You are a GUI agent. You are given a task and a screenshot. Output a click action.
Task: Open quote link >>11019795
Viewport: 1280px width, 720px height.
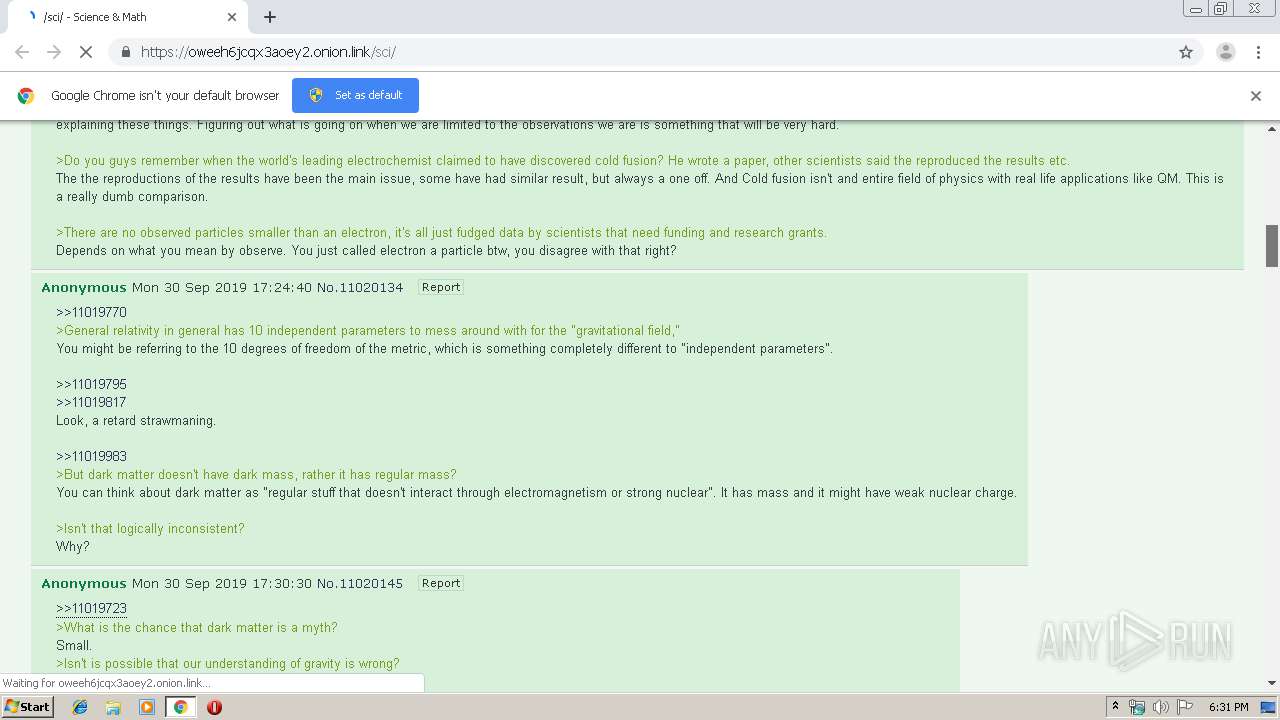(x=91, y=385)
